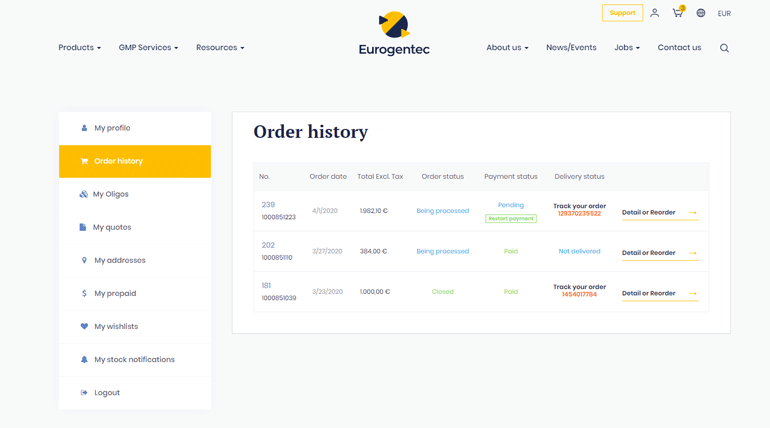Open the shopping cart icon

678,13
